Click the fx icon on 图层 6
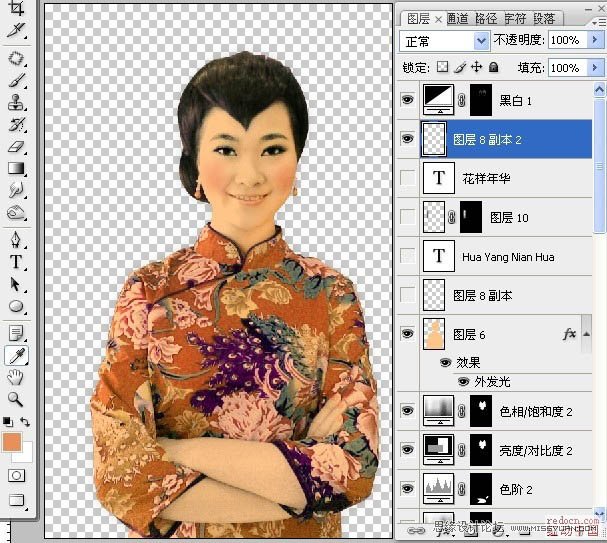The image size is (607, 543). (x=569, y=334)
